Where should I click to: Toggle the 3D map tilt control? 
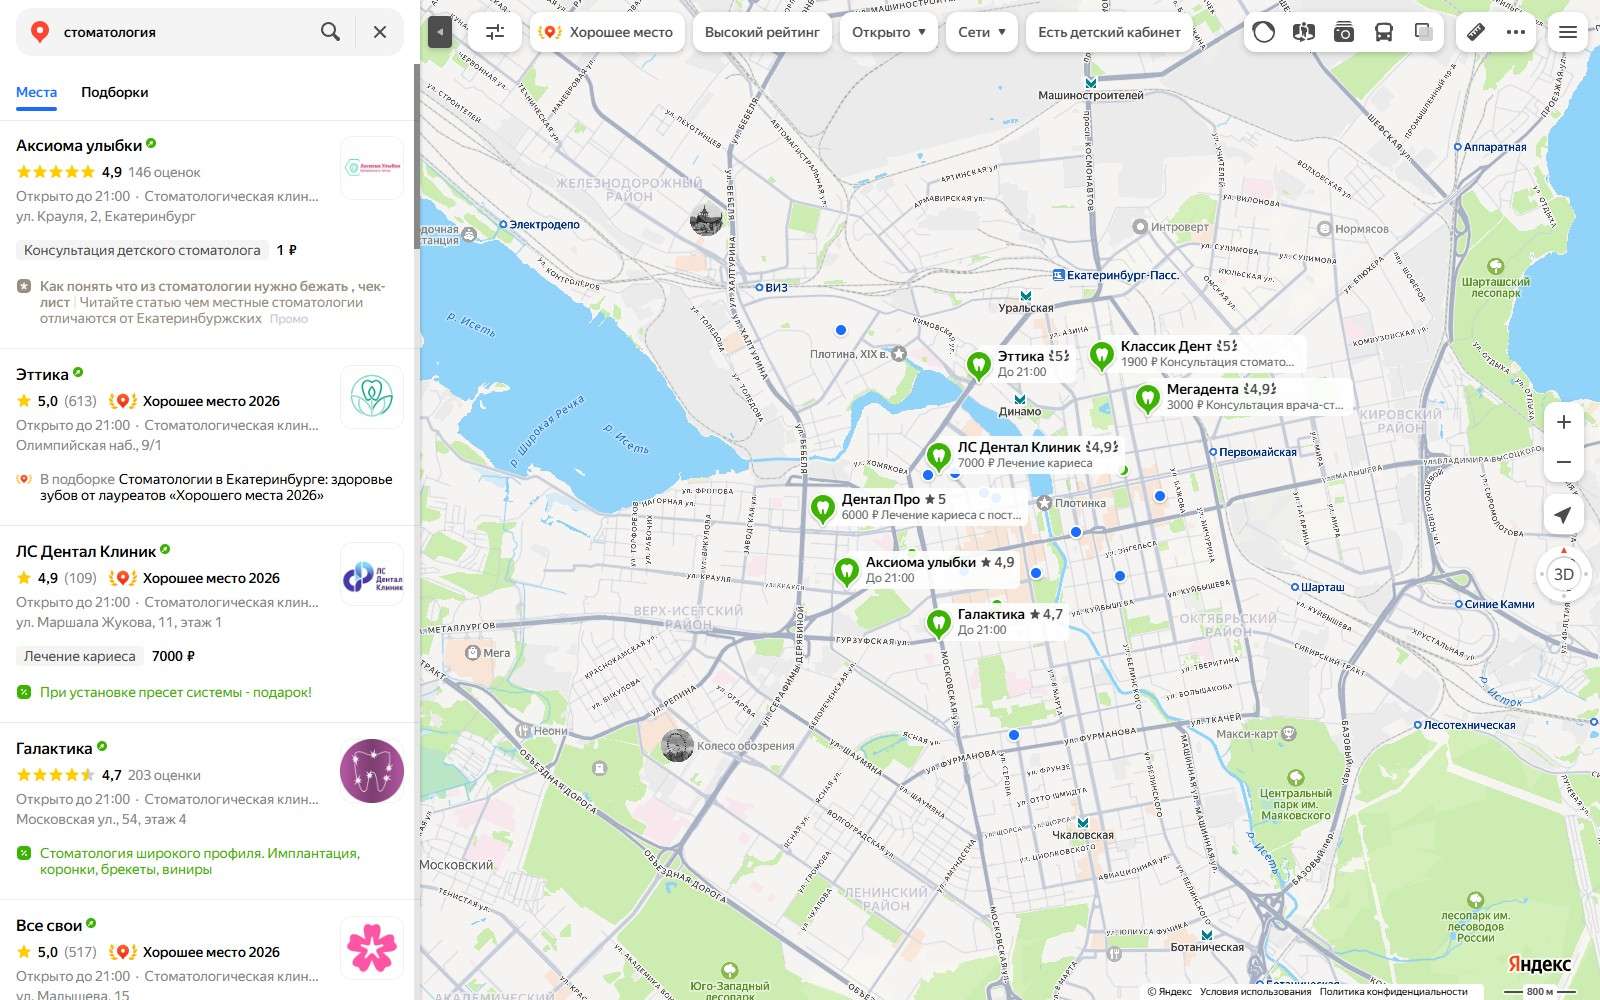(x=1563, y=574)
